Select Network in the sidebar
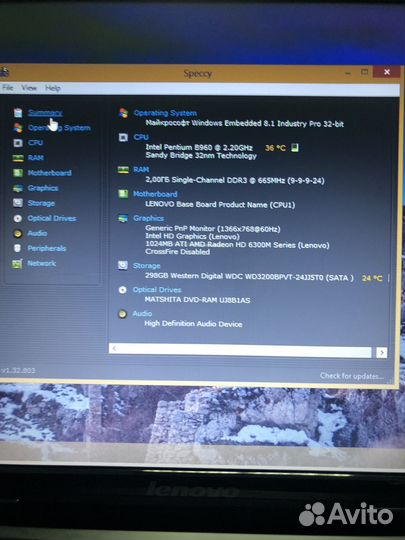The width and height of the screenshot is (405, 540). click(x=42, y=263)
